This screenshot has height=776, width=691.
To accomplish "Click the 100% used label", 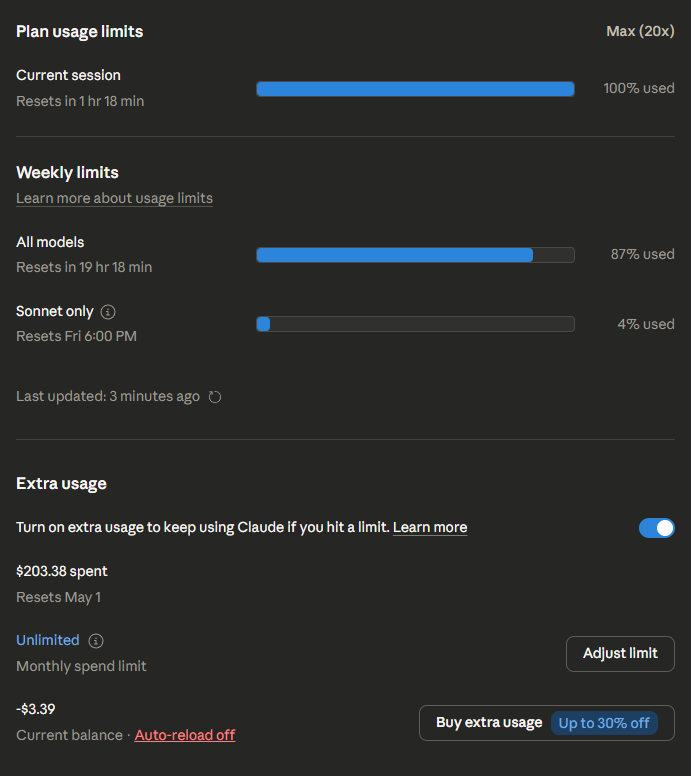I will (639, 88).
